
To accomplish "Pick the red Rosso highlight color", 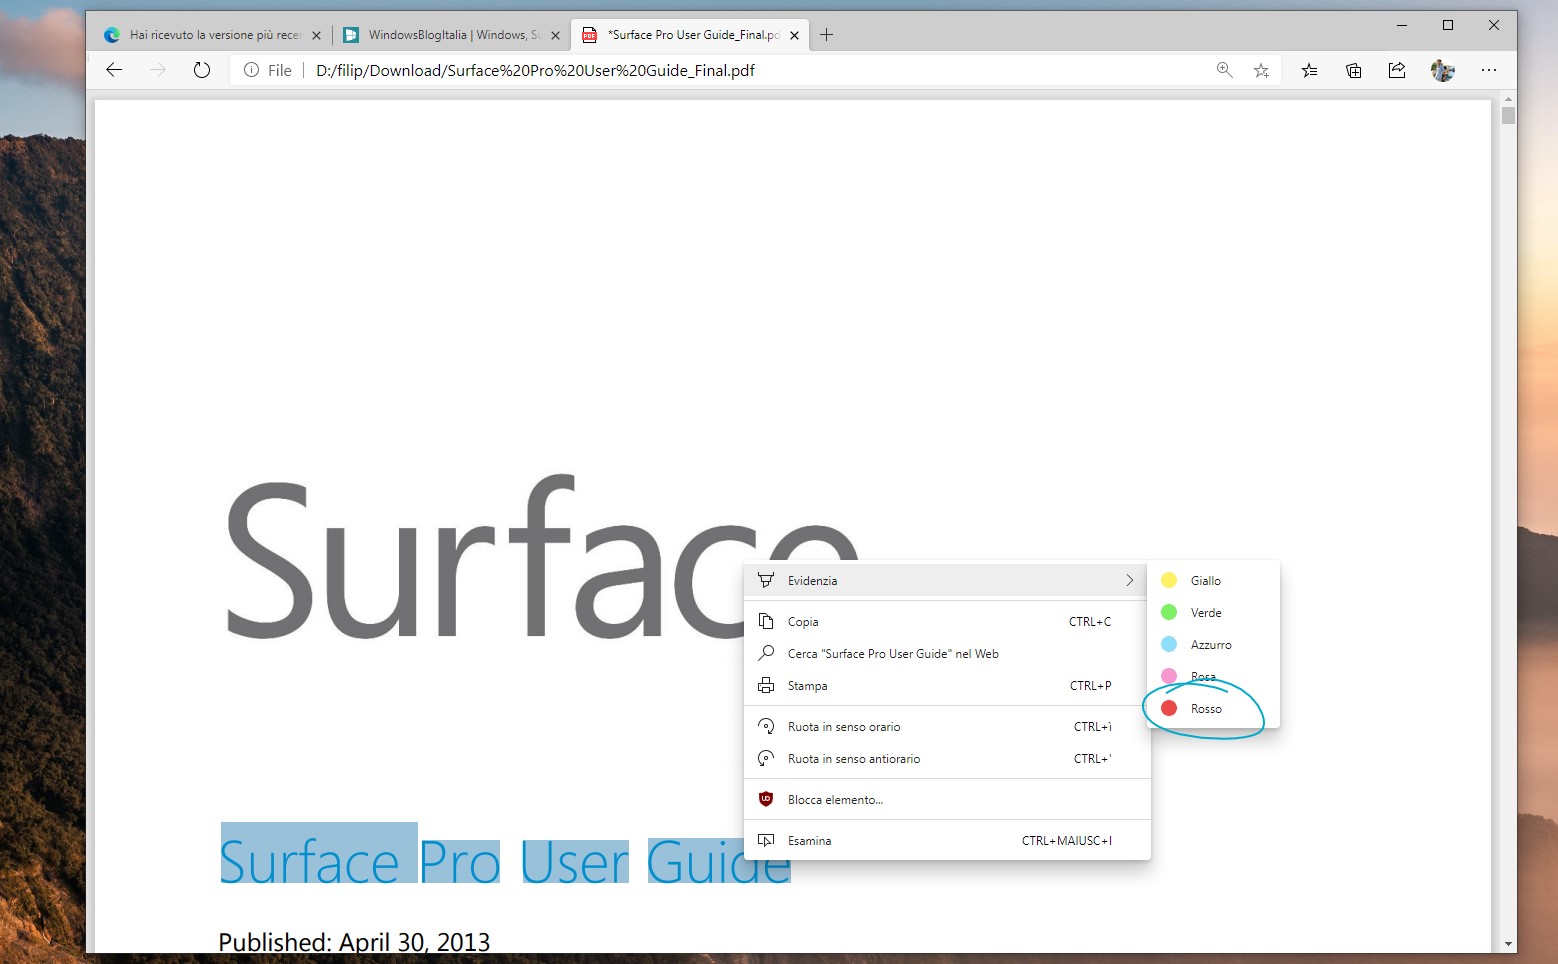I will pyautogui.click(x=1213, y=708).
